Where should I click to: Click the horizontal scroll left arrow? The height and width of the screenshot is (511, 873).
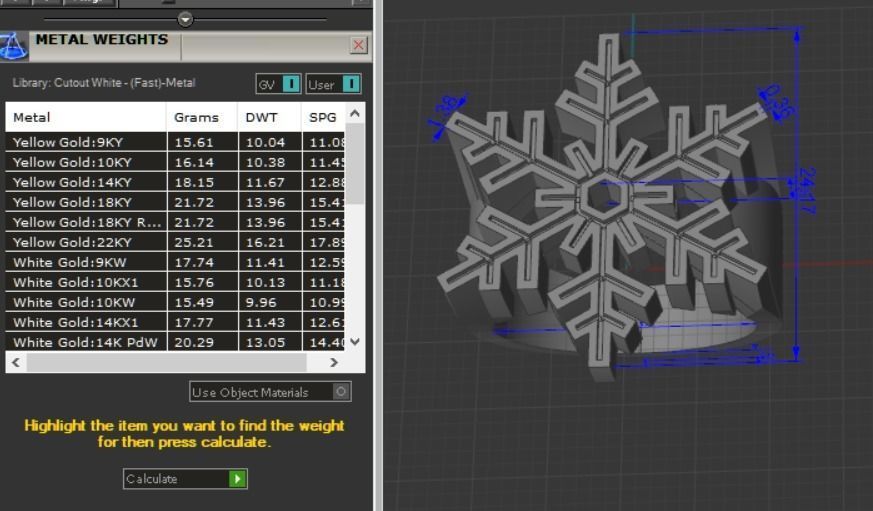[16, 362]
